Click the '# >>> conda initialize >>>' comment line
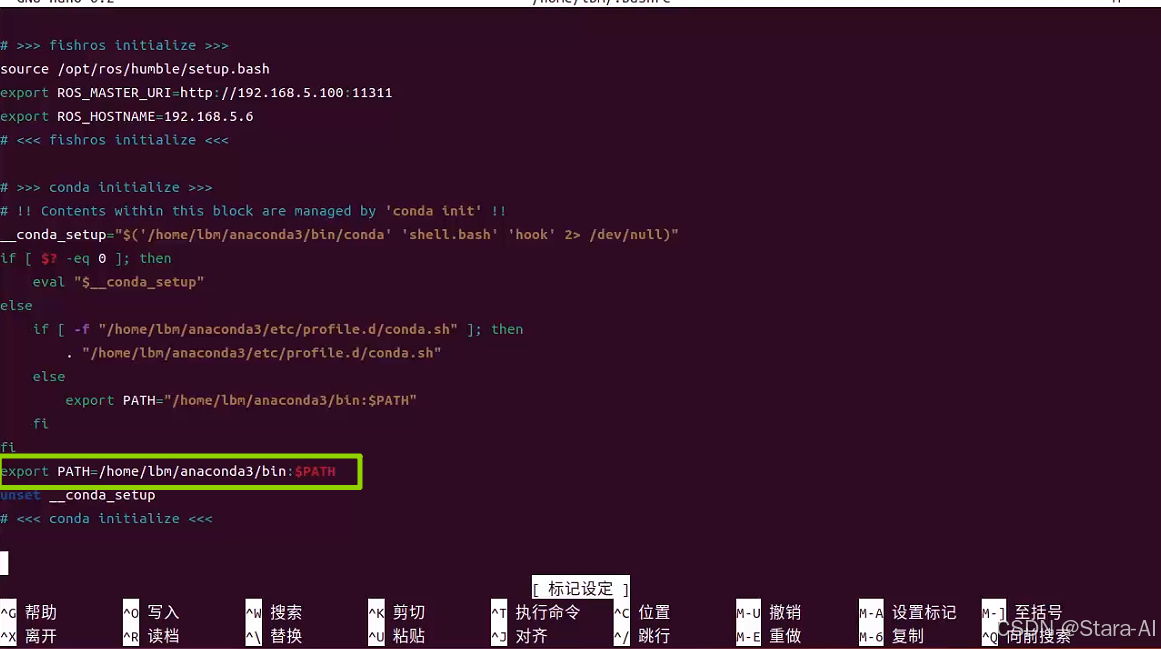Viewport: 1161px width, 649px height. 107,188
